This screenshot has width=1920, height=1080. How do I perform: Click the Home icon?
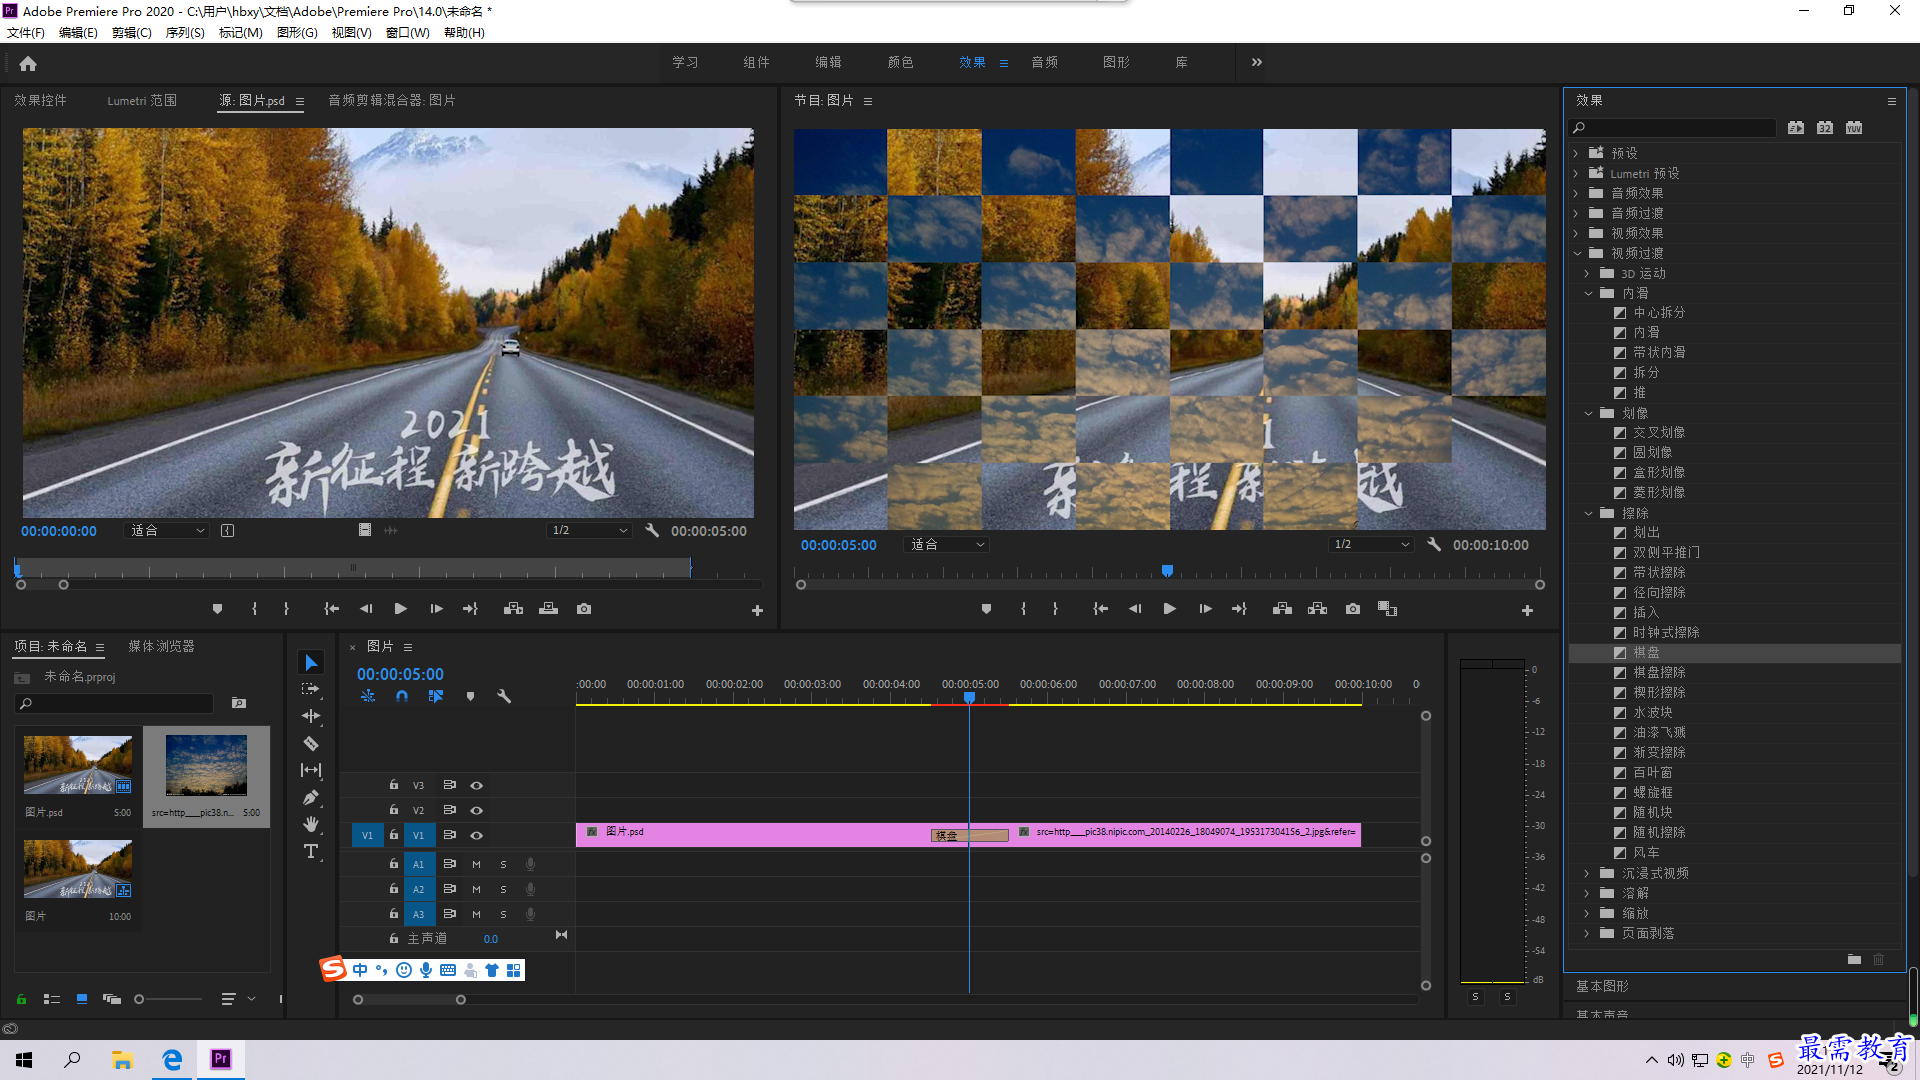28,63
